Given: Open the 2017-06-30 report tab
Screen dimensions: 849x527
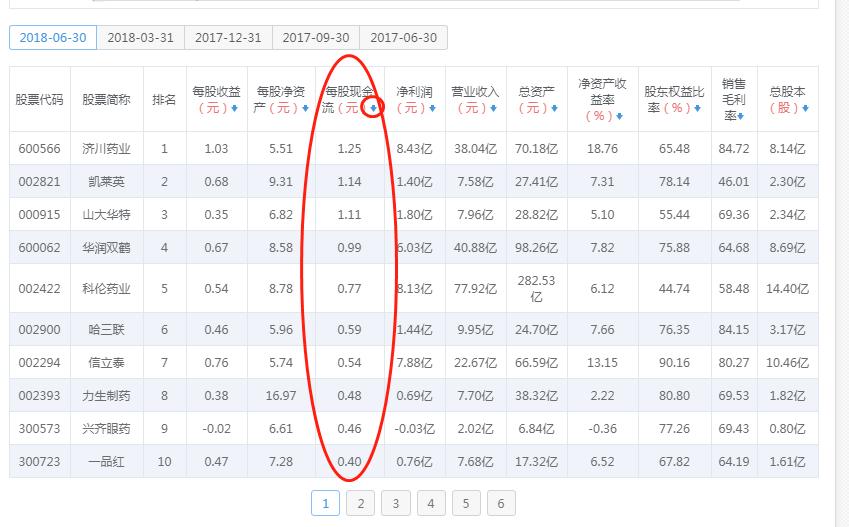Looking at the screenshot, I should pos(403,37).
